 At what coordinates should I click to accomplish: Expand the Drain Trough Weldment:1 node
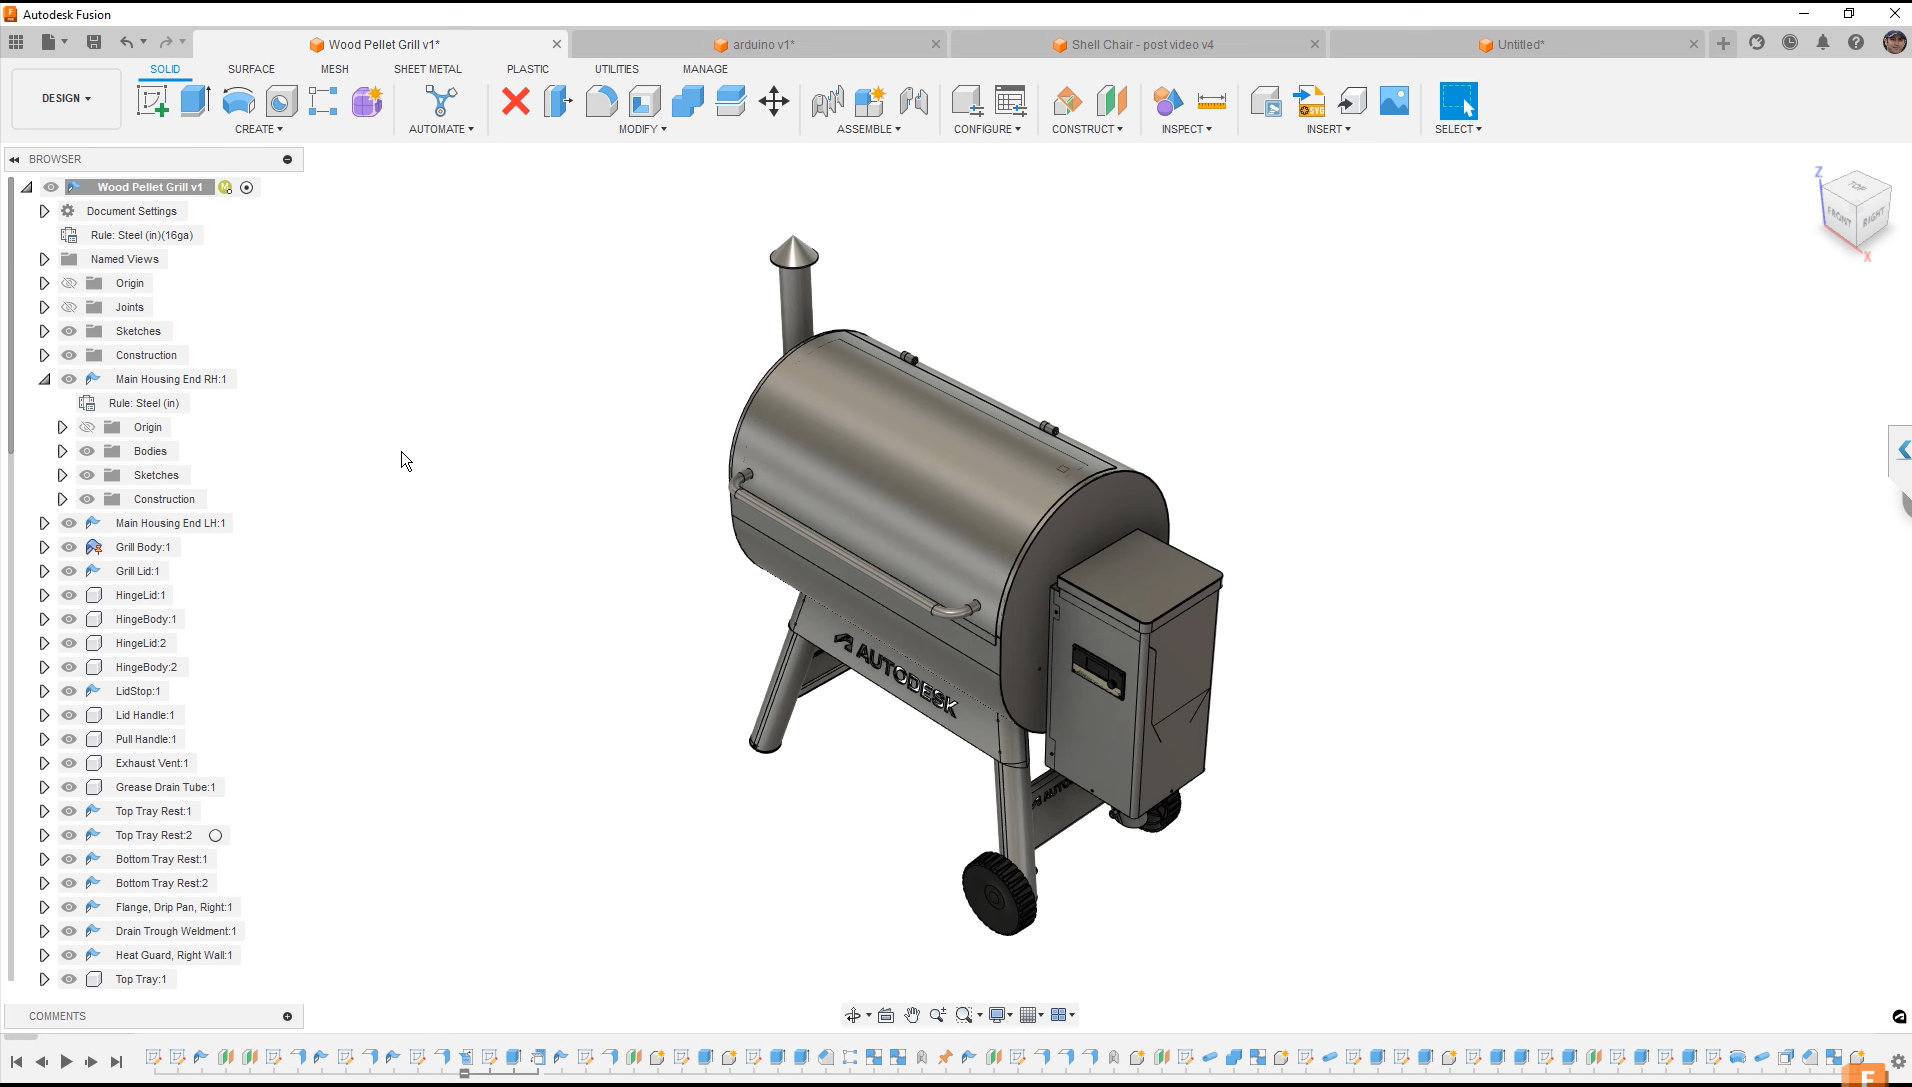[x=44, y=931]
